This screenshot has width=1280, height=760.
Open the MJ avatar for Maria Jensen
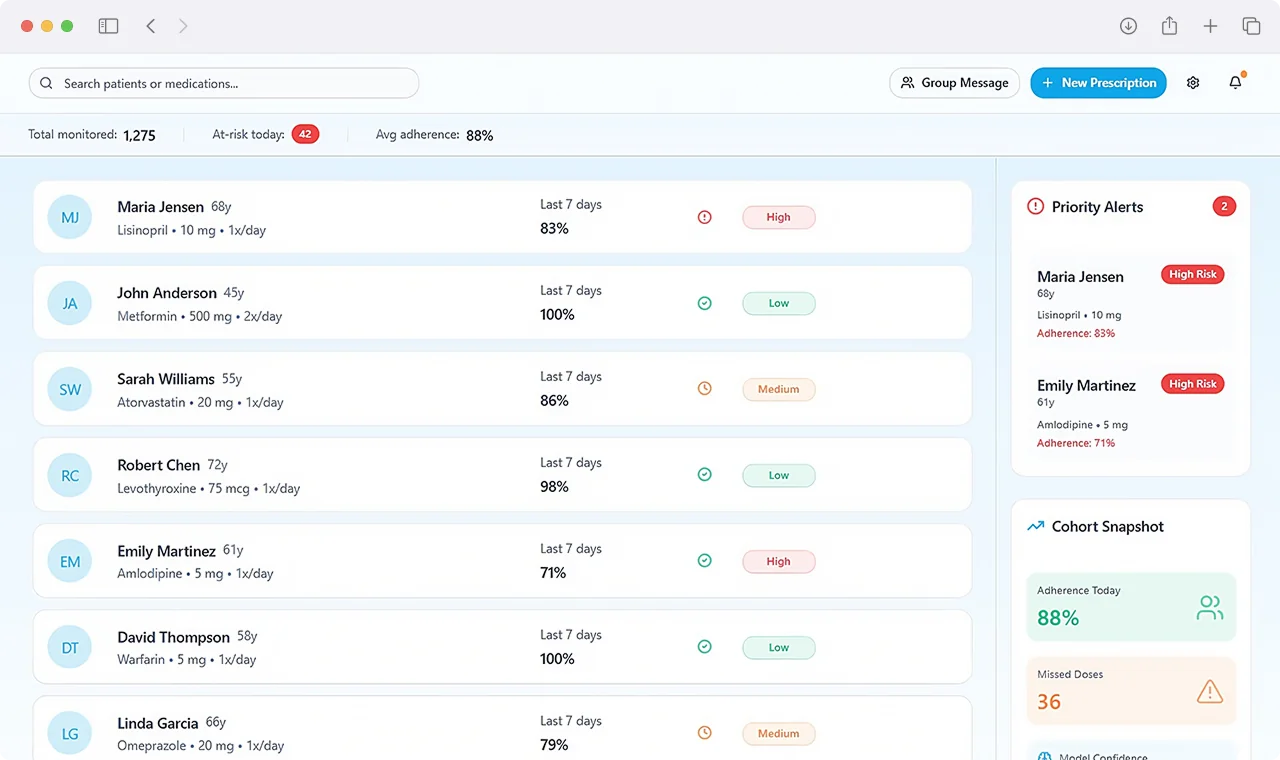click(x=70, y=217)
